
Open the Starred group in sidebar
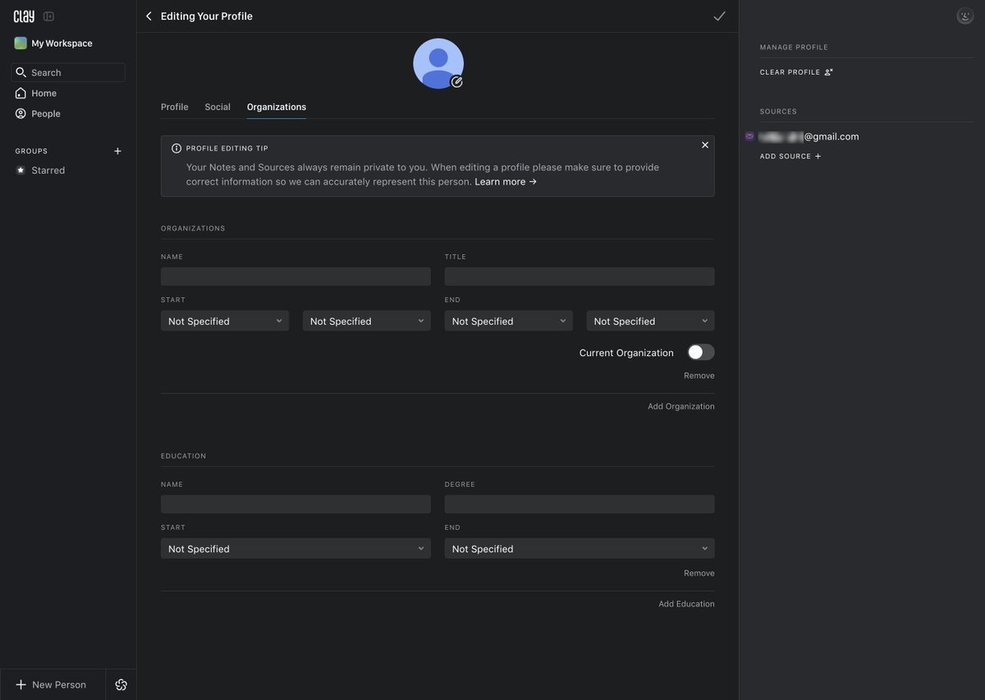[x=48, y=170]
